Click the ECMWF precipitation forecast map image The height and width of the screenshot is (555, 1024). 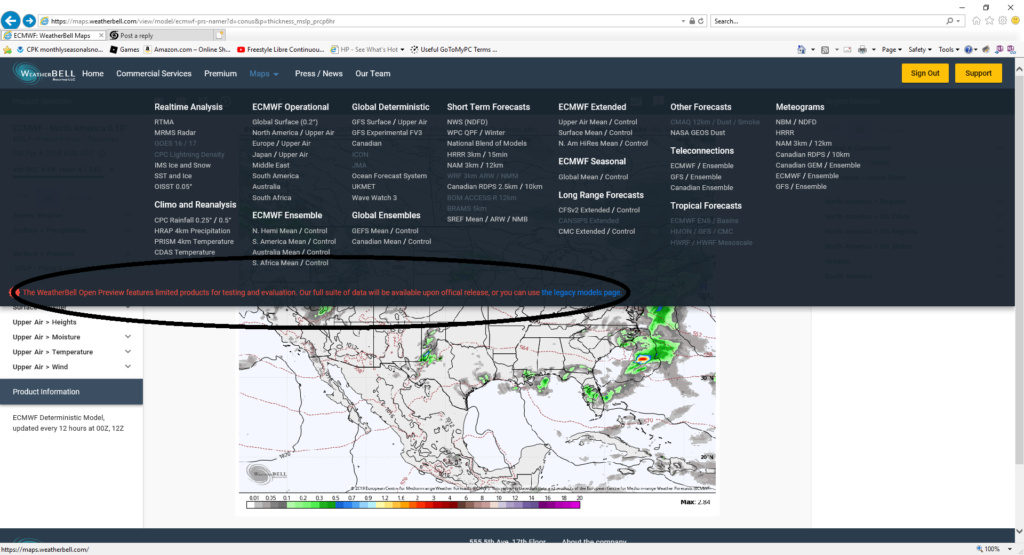point(477,398)
